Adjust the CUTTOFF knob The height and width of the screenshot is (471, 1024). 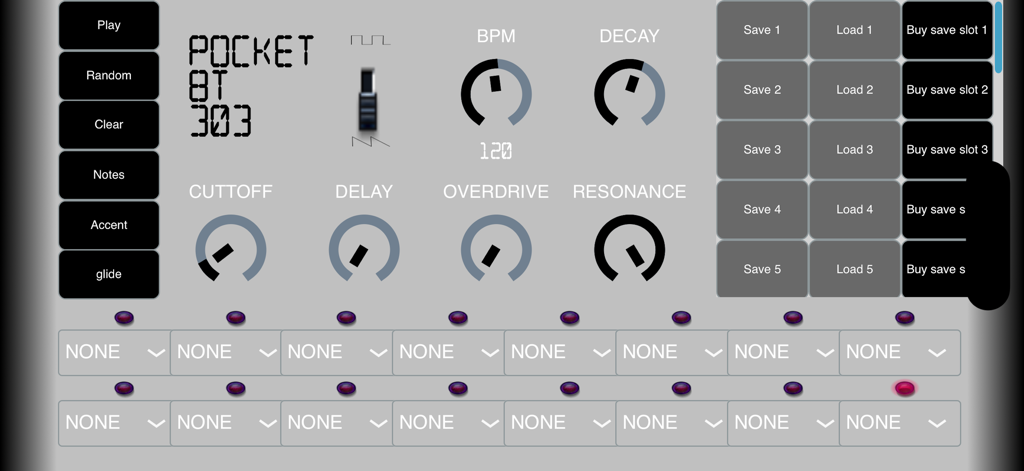point(231,249)
